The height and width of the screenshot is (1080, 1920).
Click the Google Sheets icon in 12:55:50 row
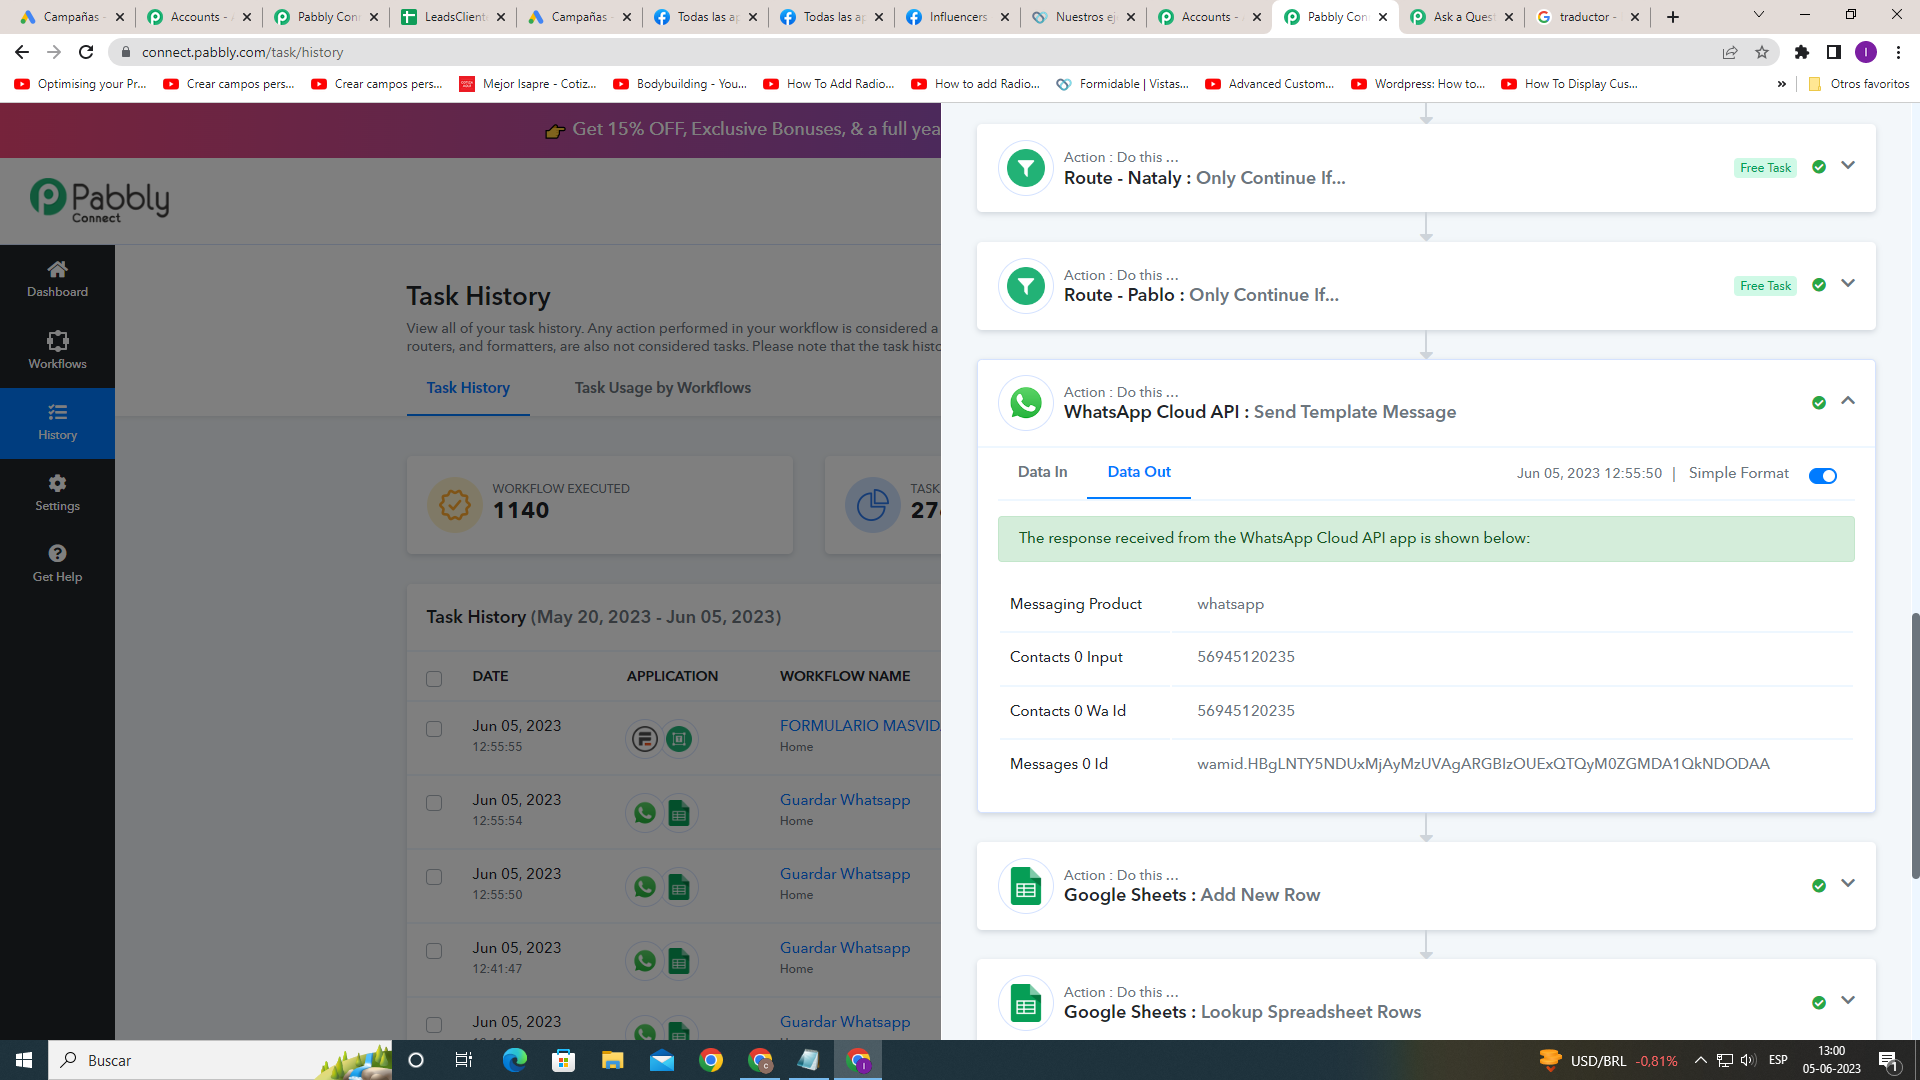pyautogui.click(x=679, y=887)
